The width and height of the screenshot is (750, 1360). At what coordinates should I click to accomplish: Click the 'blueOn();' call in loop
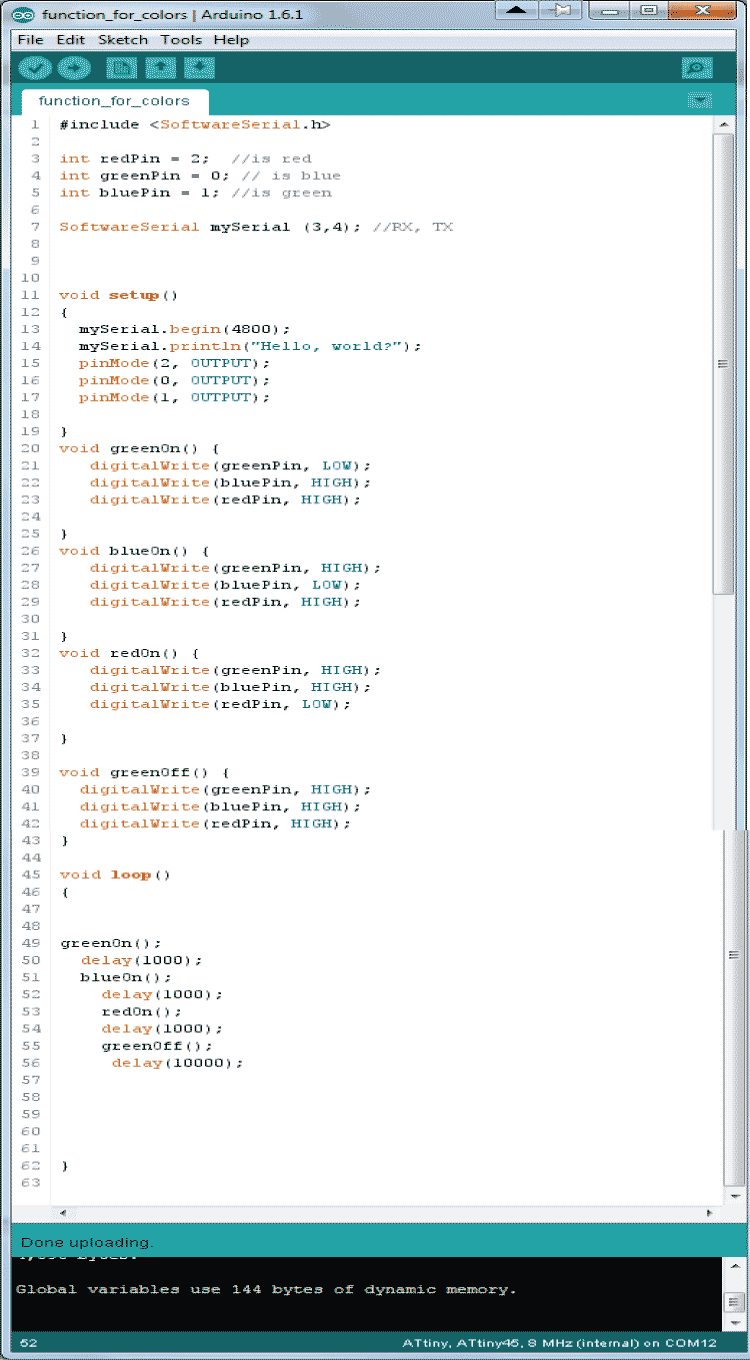pos(125,976)
